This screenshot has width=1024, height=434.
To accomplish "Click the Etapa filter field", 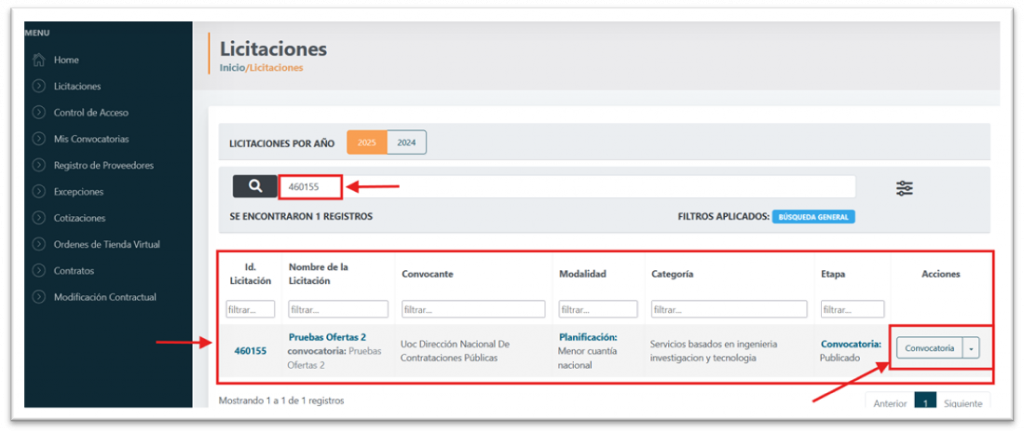I will click(853, 309).
